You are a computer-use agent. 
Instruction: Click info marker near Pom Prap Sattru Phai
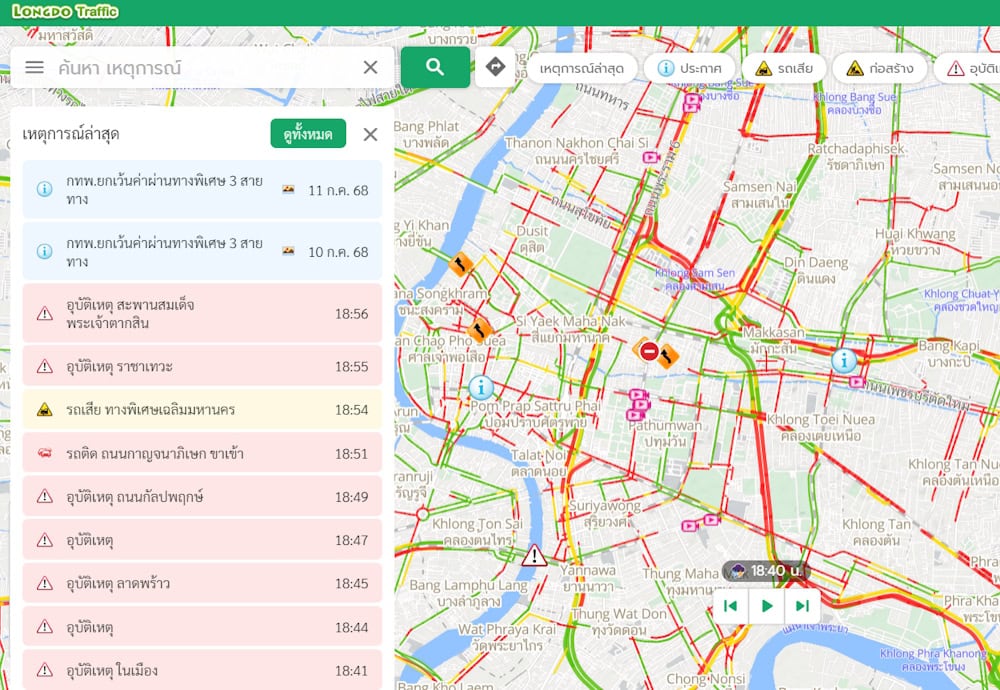481,387
